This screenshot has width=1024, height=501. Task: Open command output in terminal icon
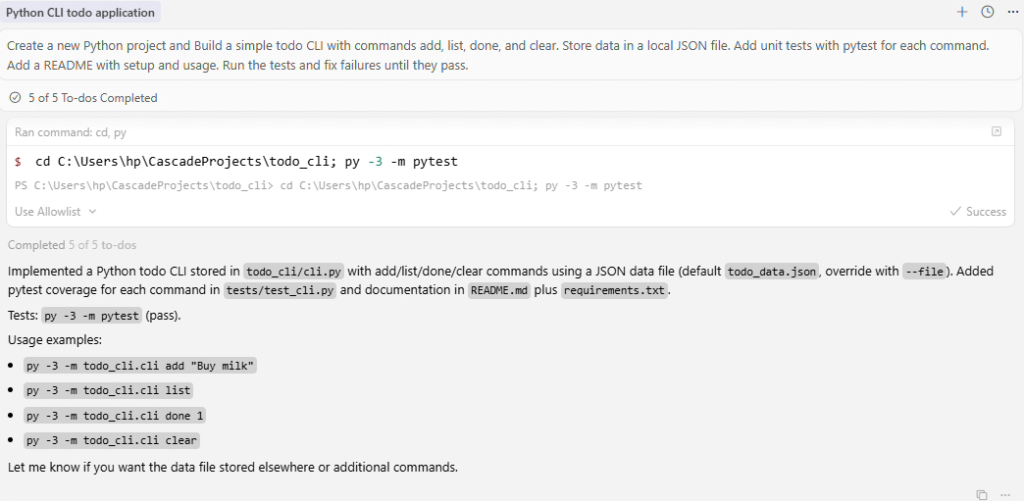click(x=996, y=132)
